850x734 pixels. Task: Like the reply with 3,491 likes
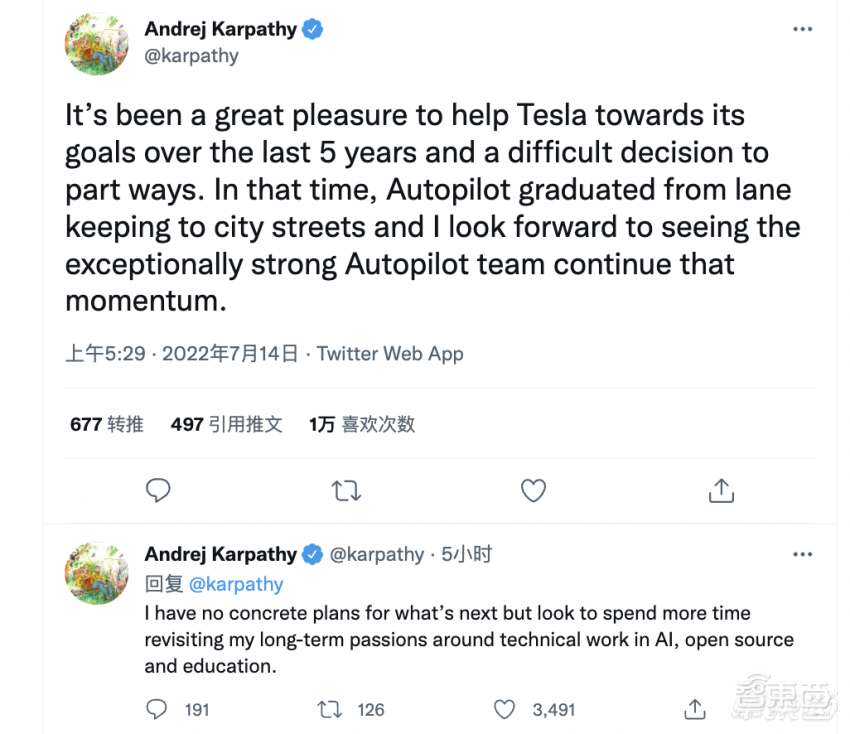tap(507, 709)
